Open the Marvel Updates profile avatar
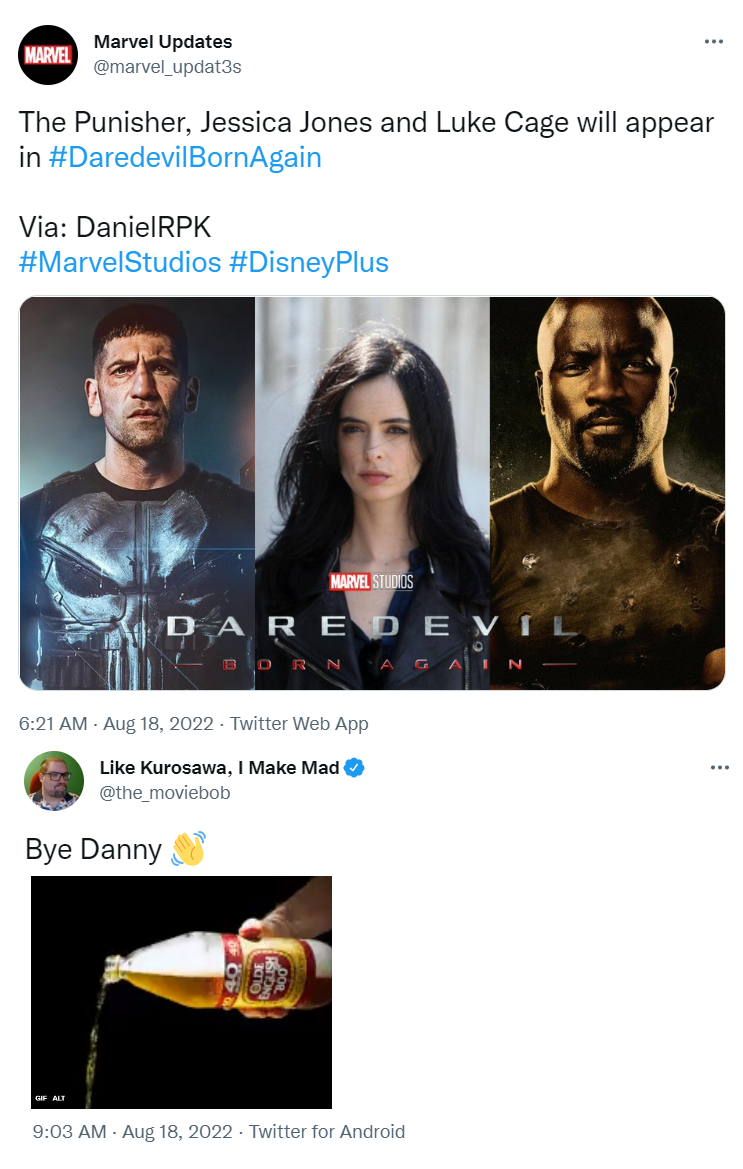 click(48, 54)
